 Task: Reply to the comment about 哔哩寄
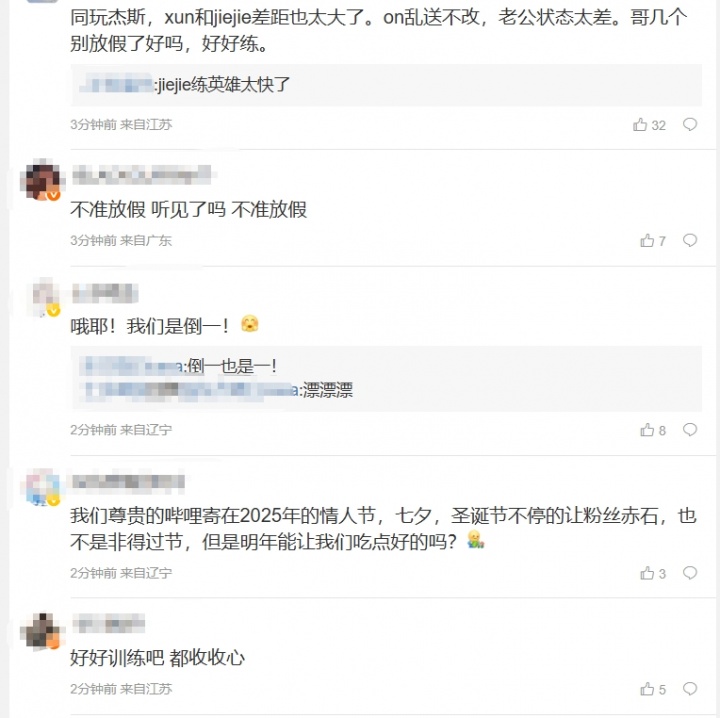tap(690, 574)
